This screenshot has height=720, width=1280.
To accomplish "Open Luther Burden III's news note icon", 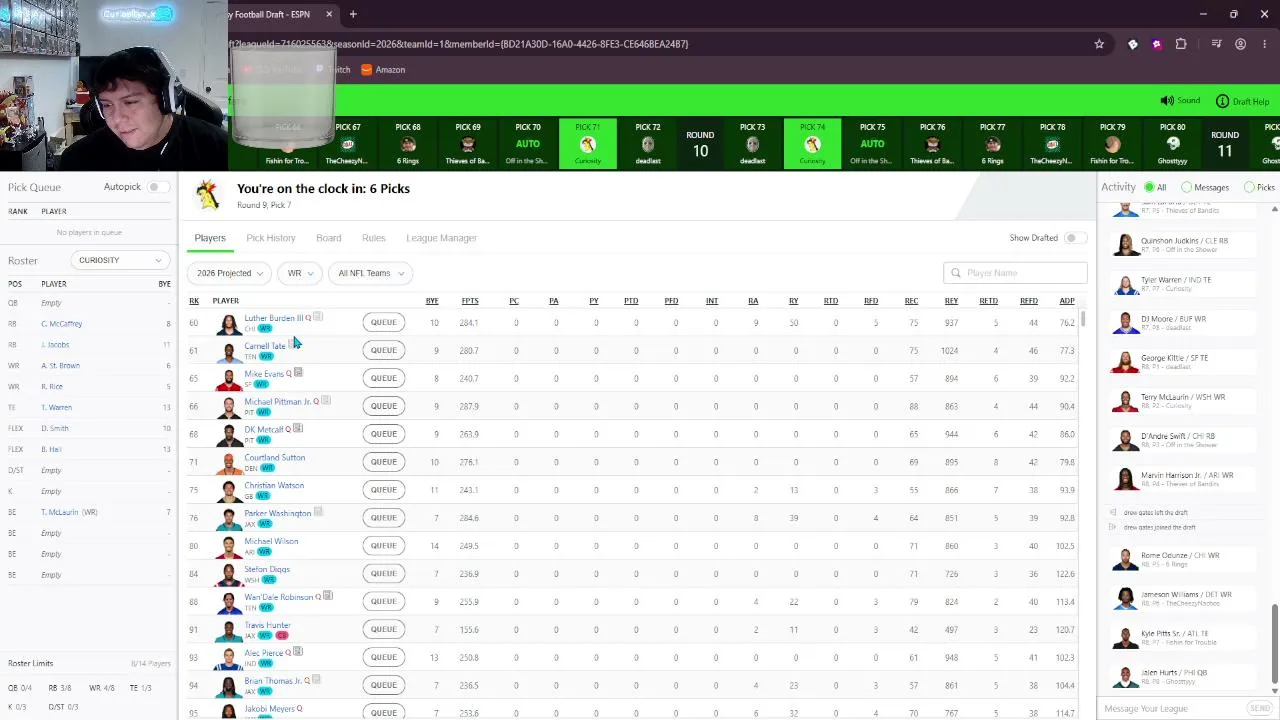I will [317, 317].
